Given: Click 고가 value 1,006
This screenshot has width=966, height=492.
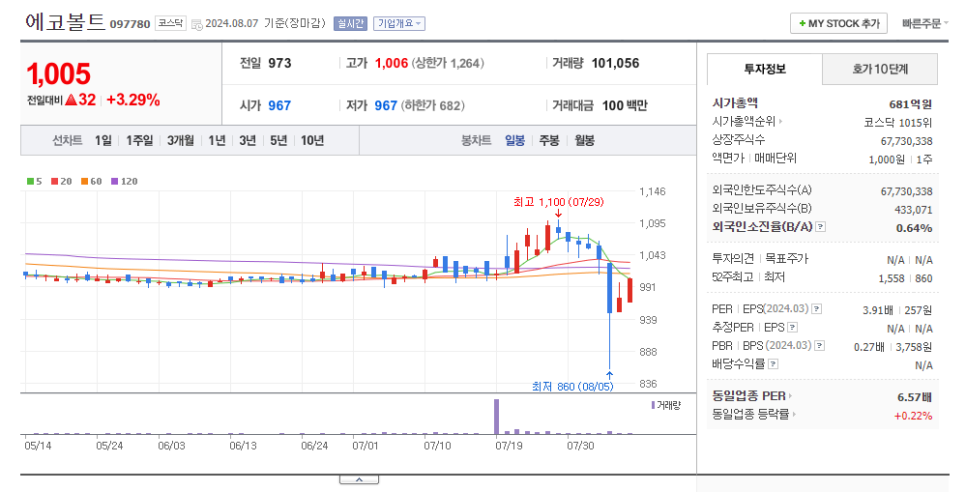Looking at the screenshot, I should [392, 63].
